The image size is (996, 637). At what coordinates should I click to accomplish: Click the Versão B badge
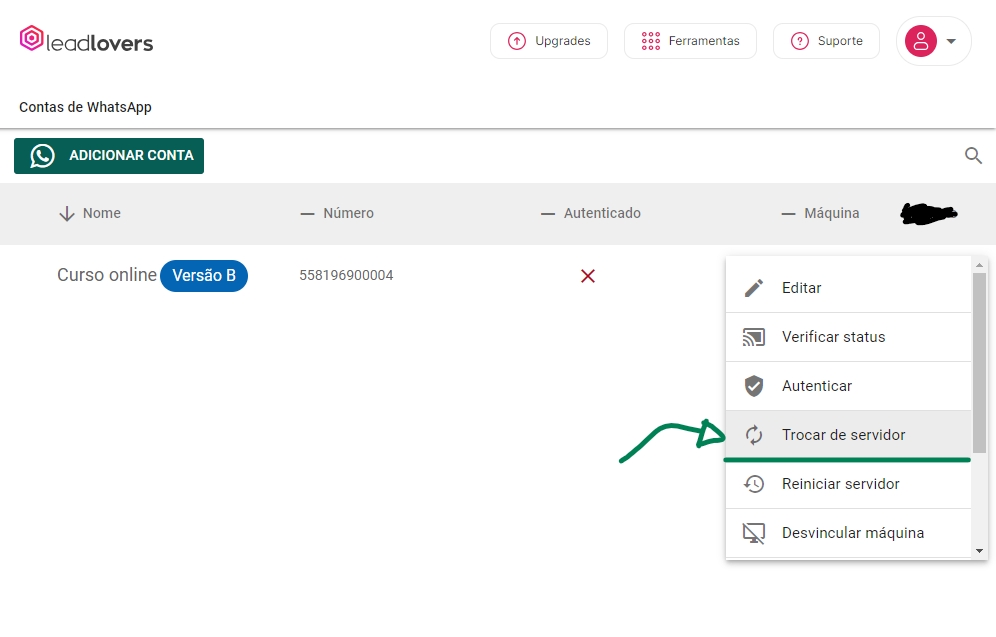[x=204, y=275]
